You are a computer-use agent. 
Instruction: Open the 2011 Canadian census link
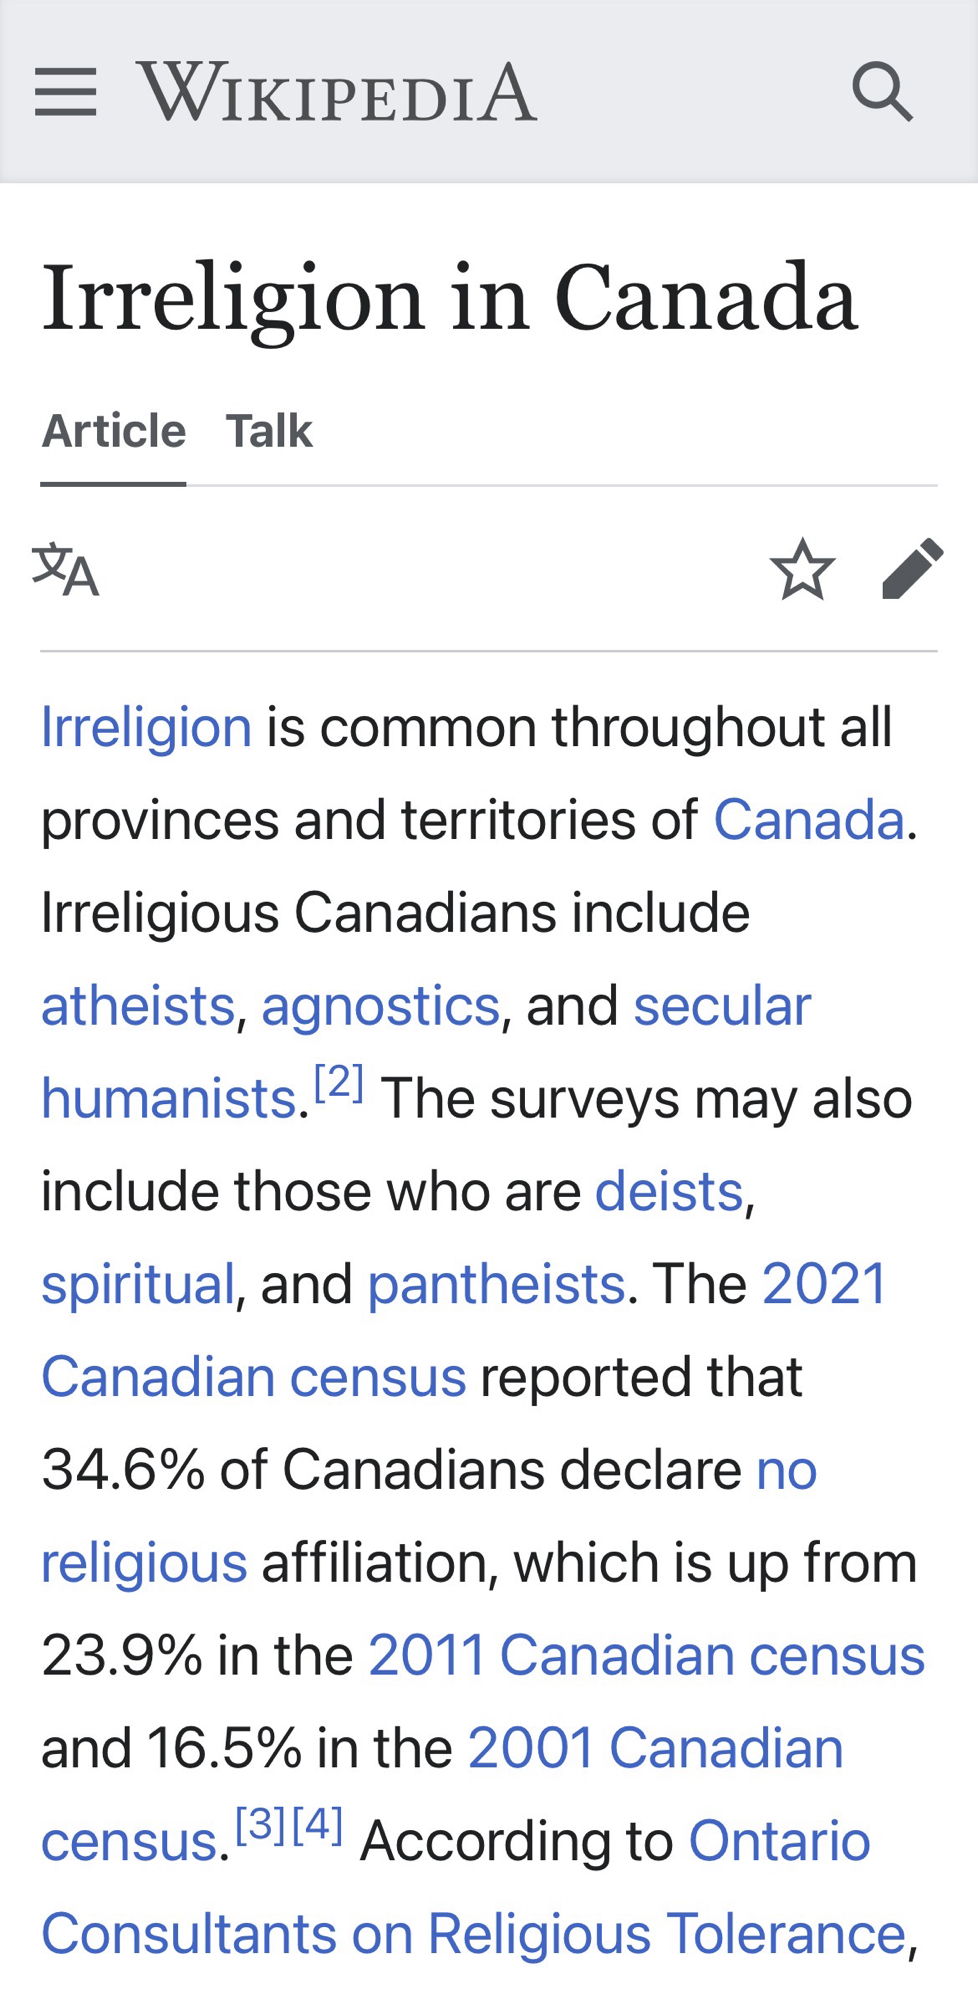[x=646, y=1656]
